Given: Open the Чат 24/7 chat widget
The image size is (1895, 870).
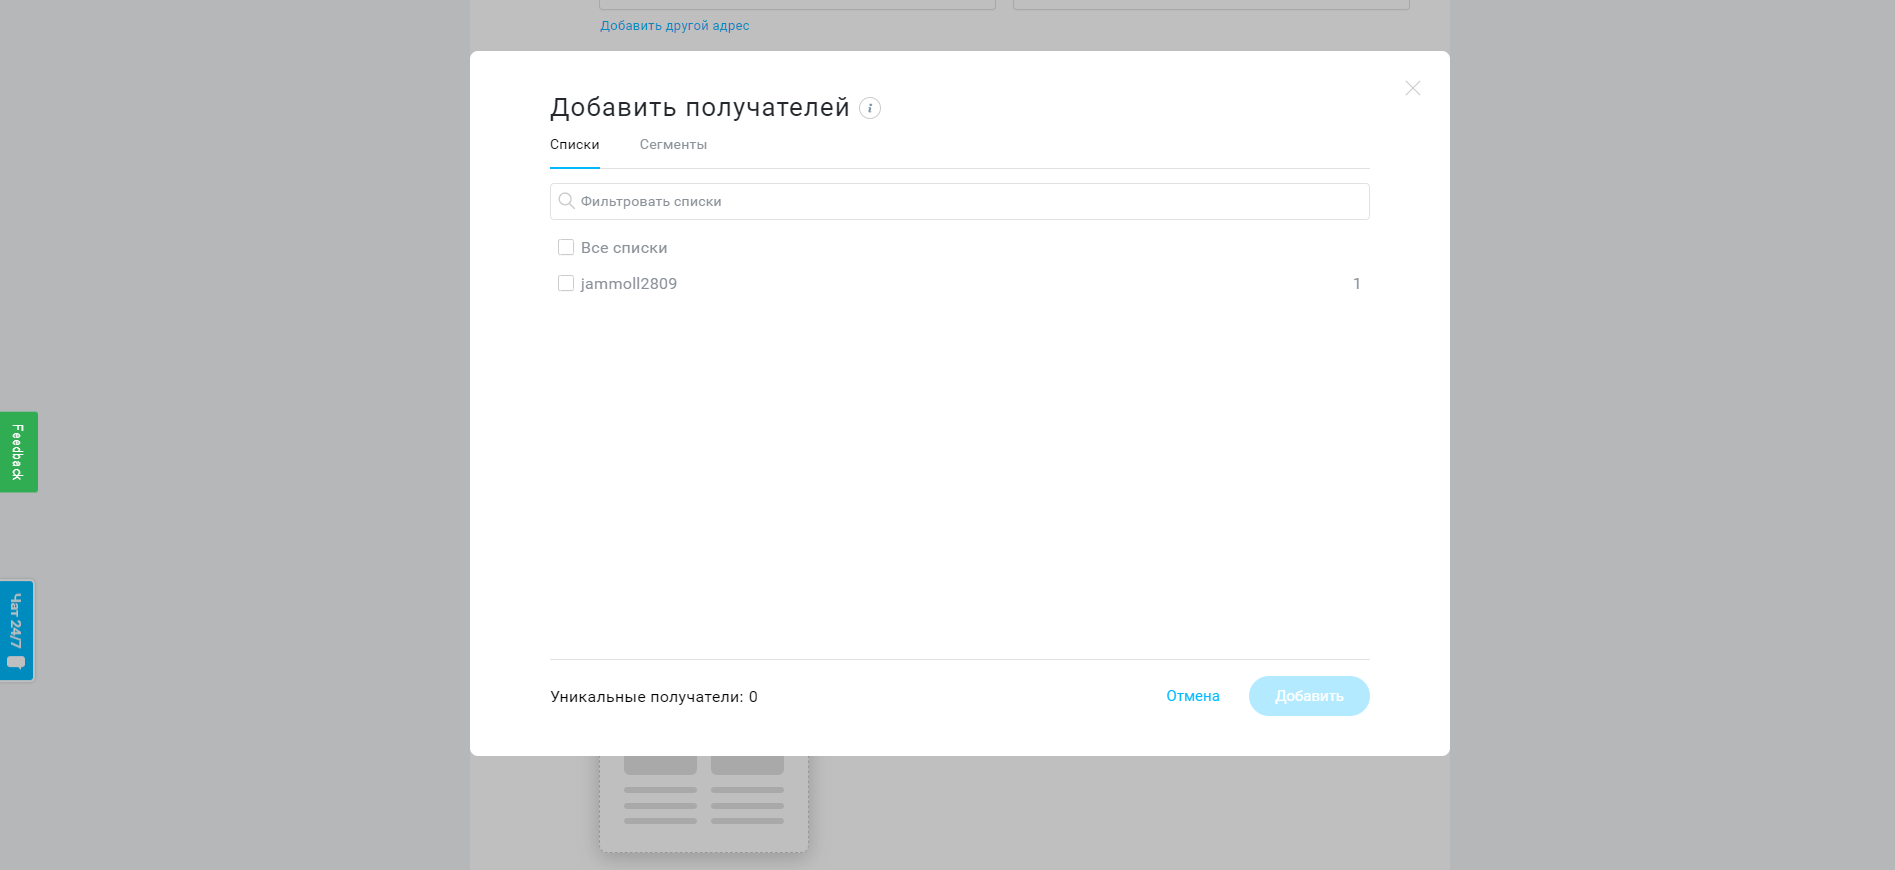Looking at the screenshot, I should [x=16, y=631].
